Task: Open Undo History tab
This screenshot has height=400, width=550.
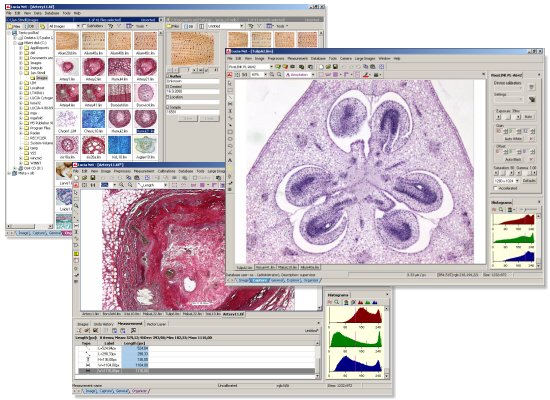Action: 103,324
